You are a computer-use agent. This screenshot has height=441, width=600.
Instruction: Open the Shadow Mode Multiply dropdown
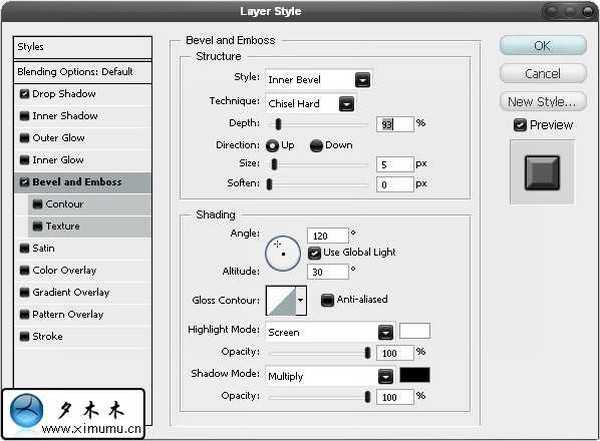pos(385,377)
